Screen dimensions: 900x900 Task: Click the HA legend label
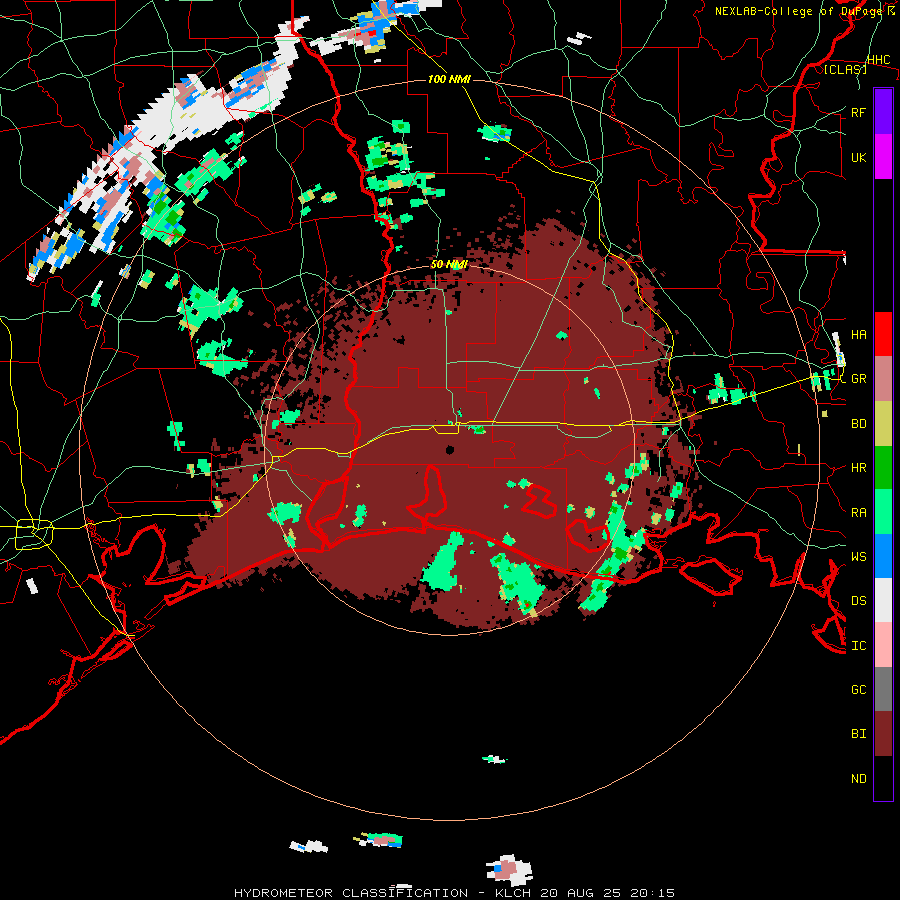858,335
